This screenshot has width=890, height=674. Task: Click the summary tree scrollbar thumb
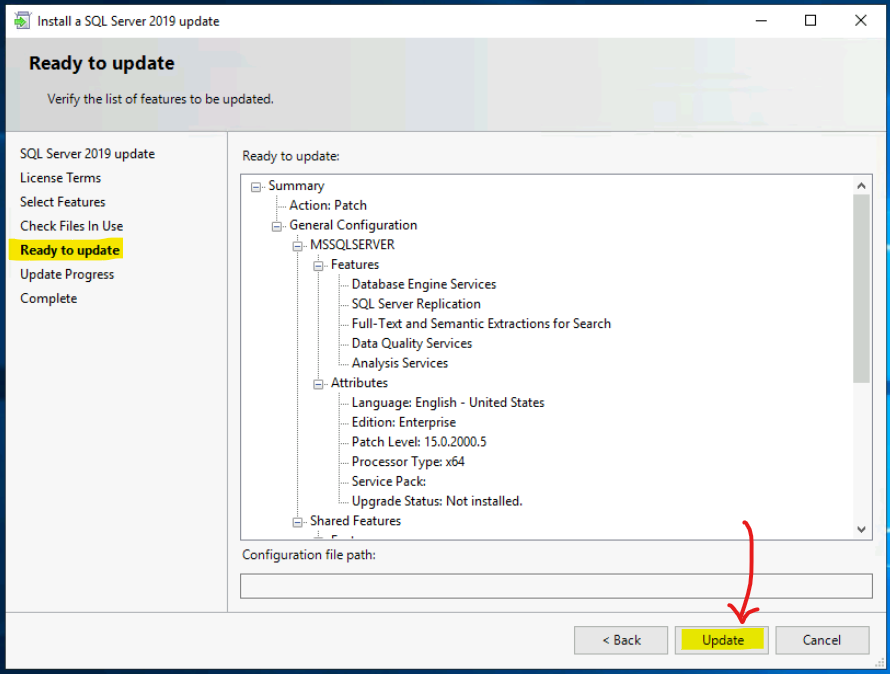click(x=861, y=289)
